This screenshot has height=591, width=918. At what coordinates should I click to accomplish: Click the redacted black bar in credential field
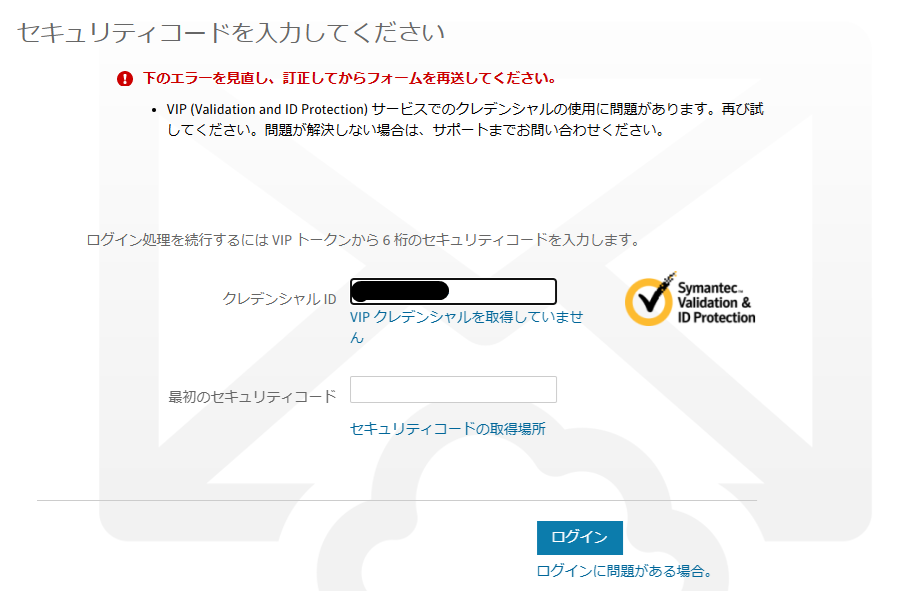pyautogui.click(x=402, y=291)
